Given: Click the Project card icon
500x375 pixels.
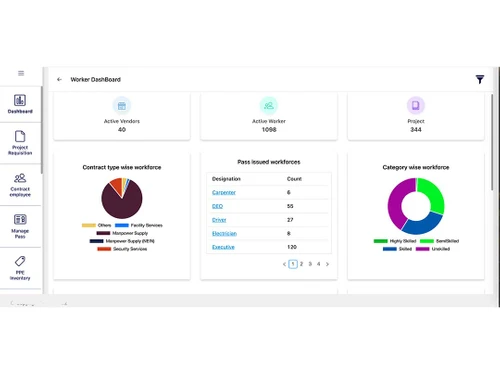Looking at the screenshot, I should point(416,106).
